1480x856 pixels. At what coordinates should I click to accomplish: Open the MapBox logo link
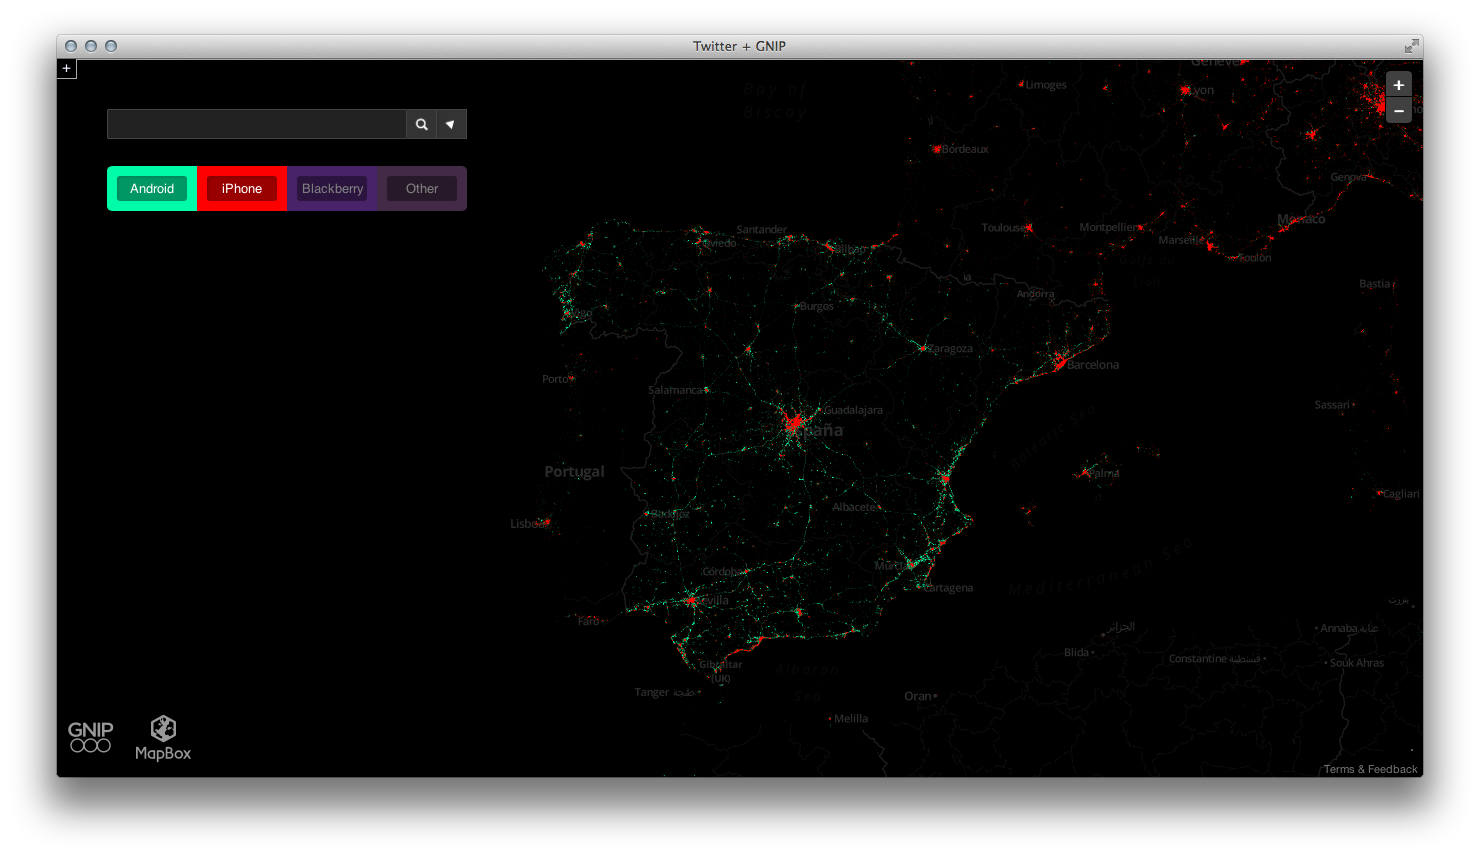click(163, 738)
